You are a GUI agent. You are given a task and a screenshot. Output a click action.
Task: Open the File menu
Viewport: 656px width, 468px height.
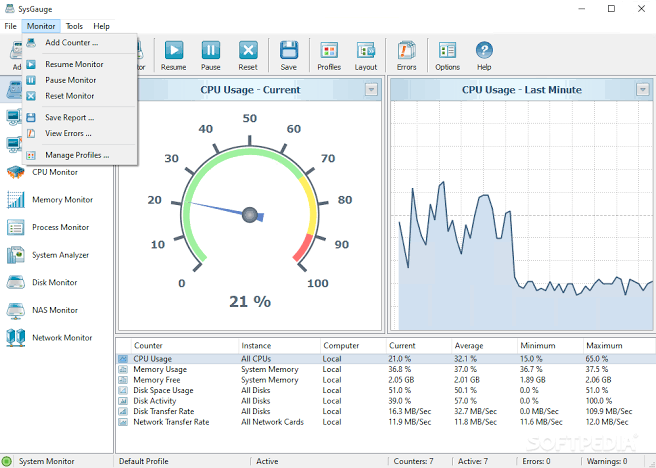point(10,26)
